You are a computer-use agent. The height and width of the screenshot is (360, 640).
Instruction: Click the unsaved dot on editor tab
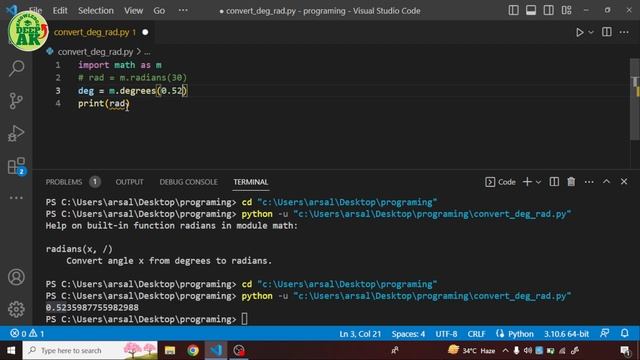click(145, 32)
